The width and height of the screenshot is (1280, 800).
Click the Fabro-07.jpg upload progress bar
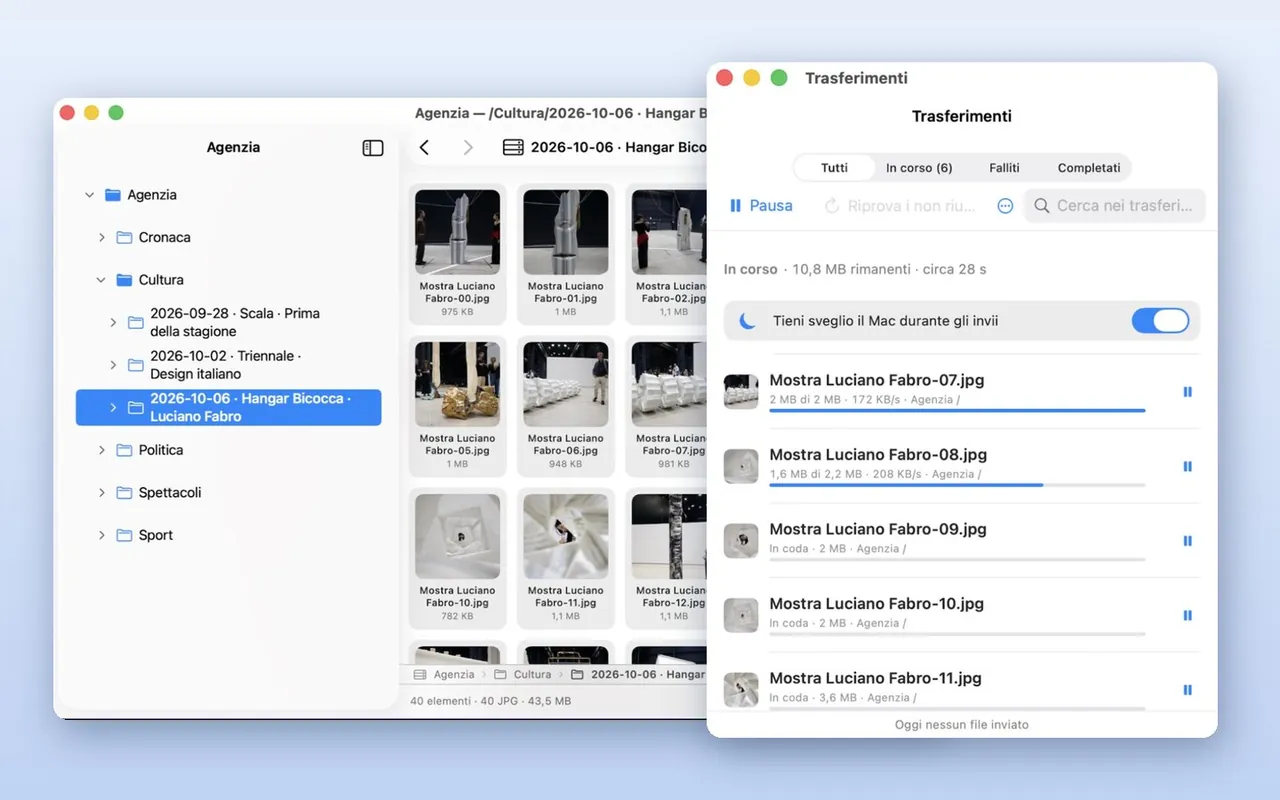957,410
